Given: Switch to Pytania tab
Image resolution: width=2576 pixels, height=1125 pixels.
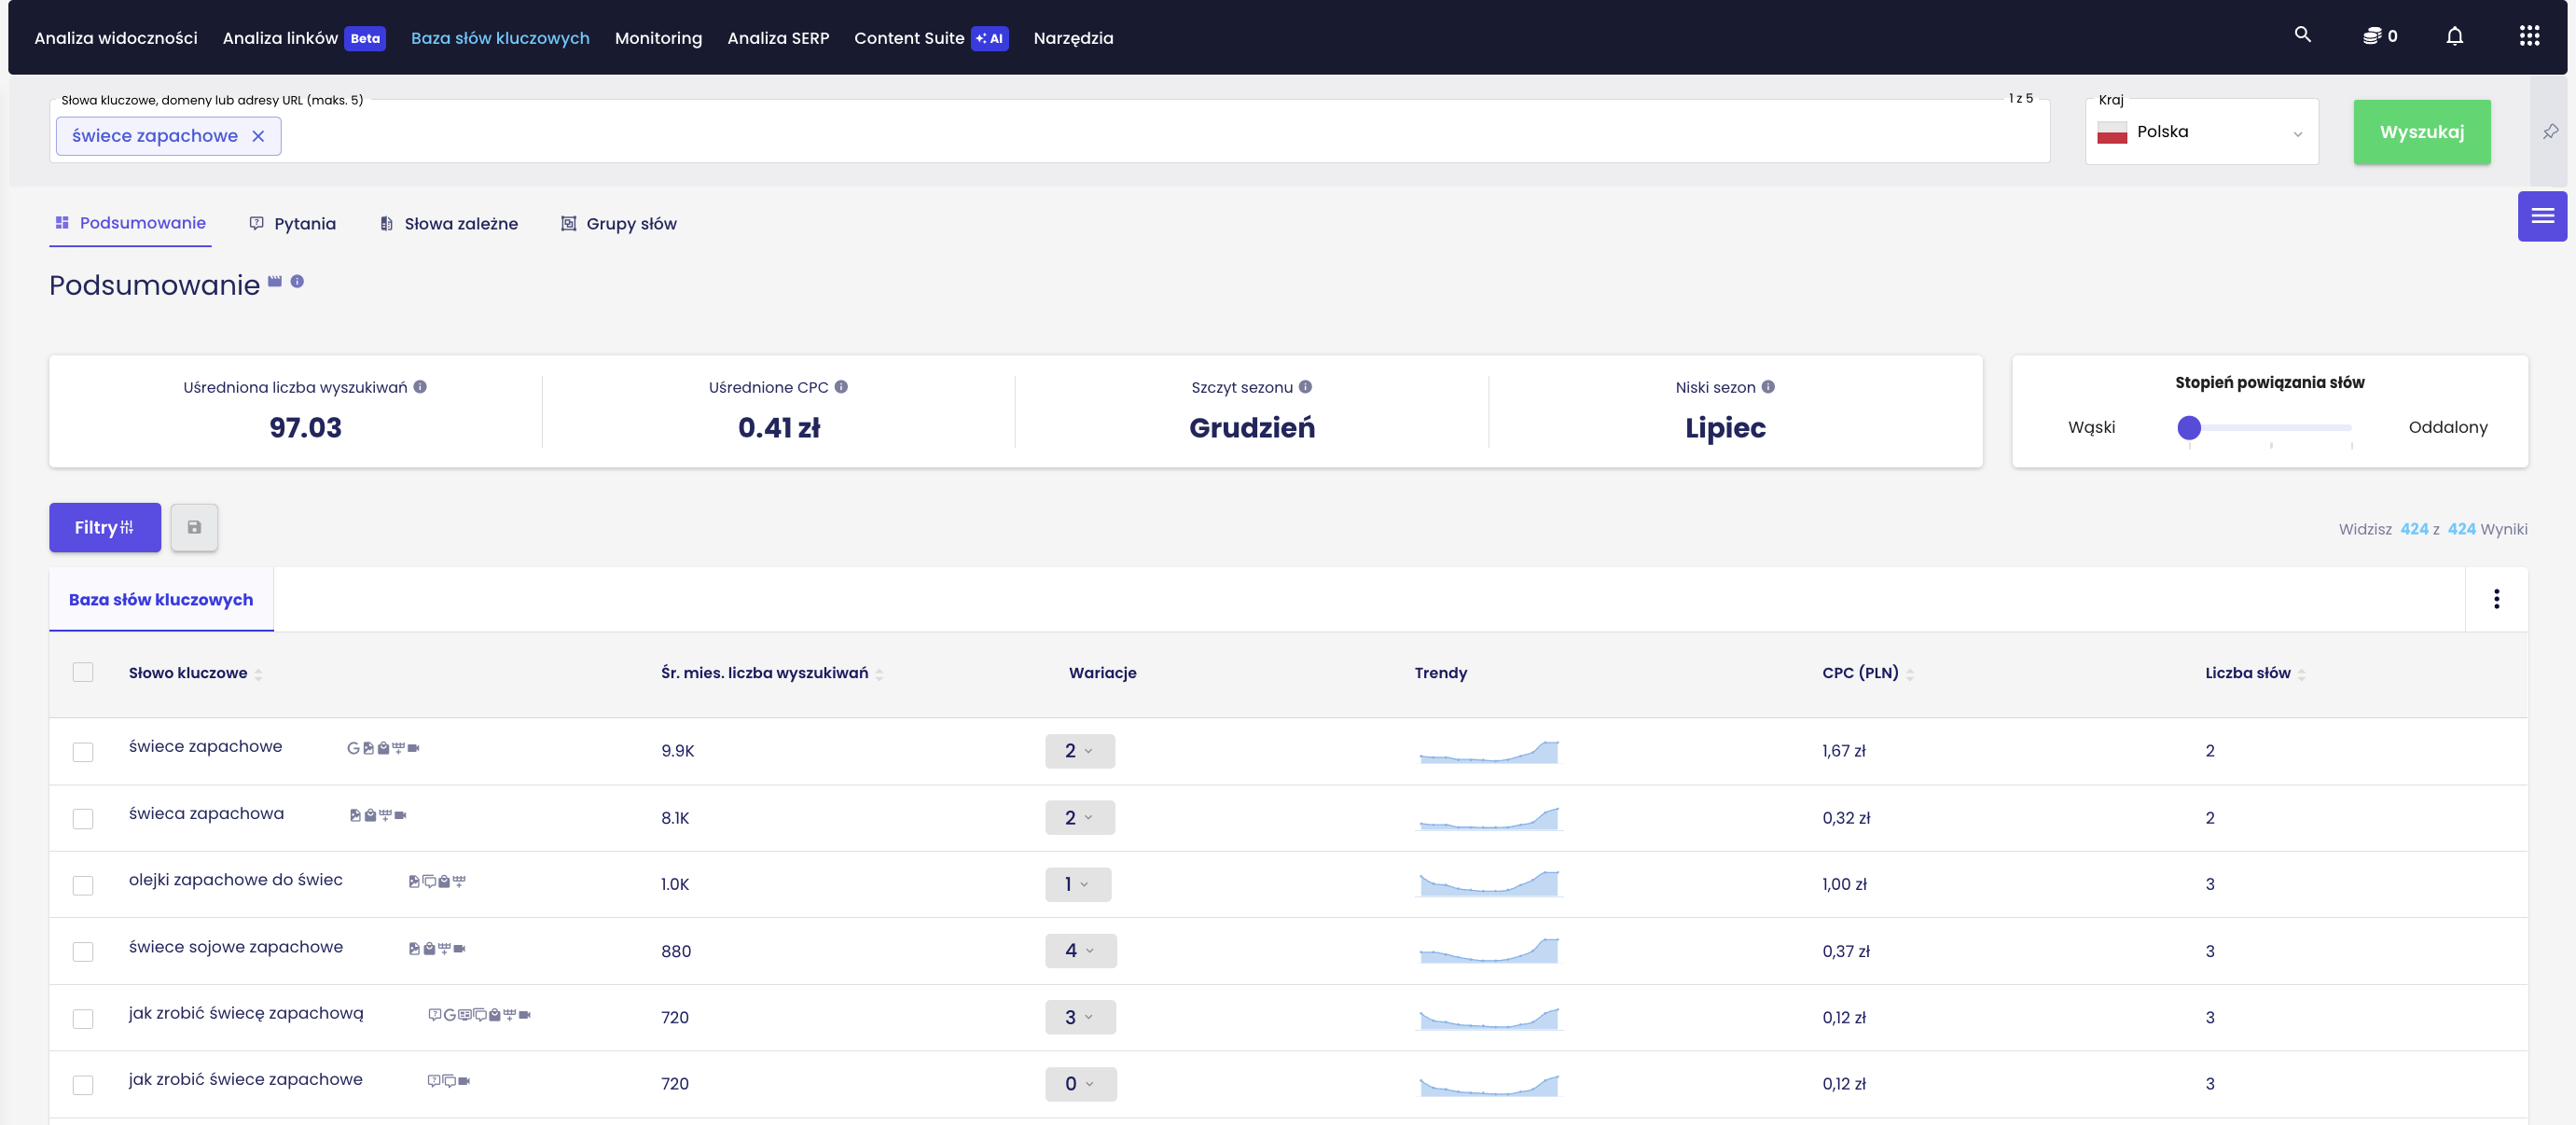Looking at the screenshot, I should coord(292,224).
